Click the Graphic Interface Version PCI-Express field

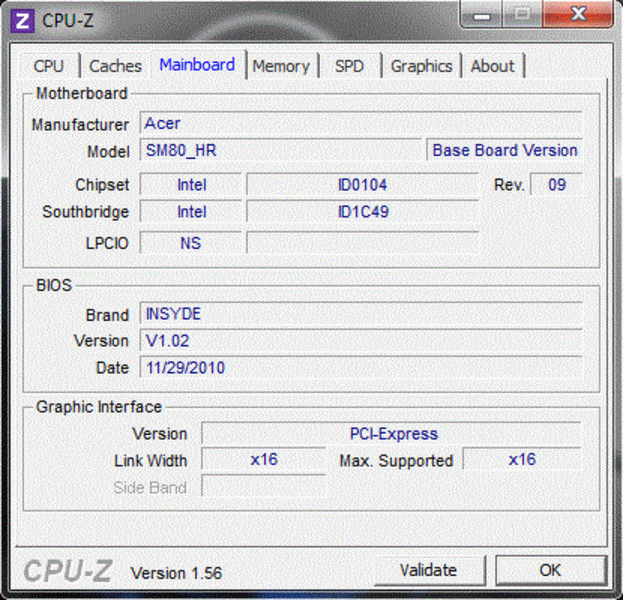pyautogui.click(x=392, y=434)
